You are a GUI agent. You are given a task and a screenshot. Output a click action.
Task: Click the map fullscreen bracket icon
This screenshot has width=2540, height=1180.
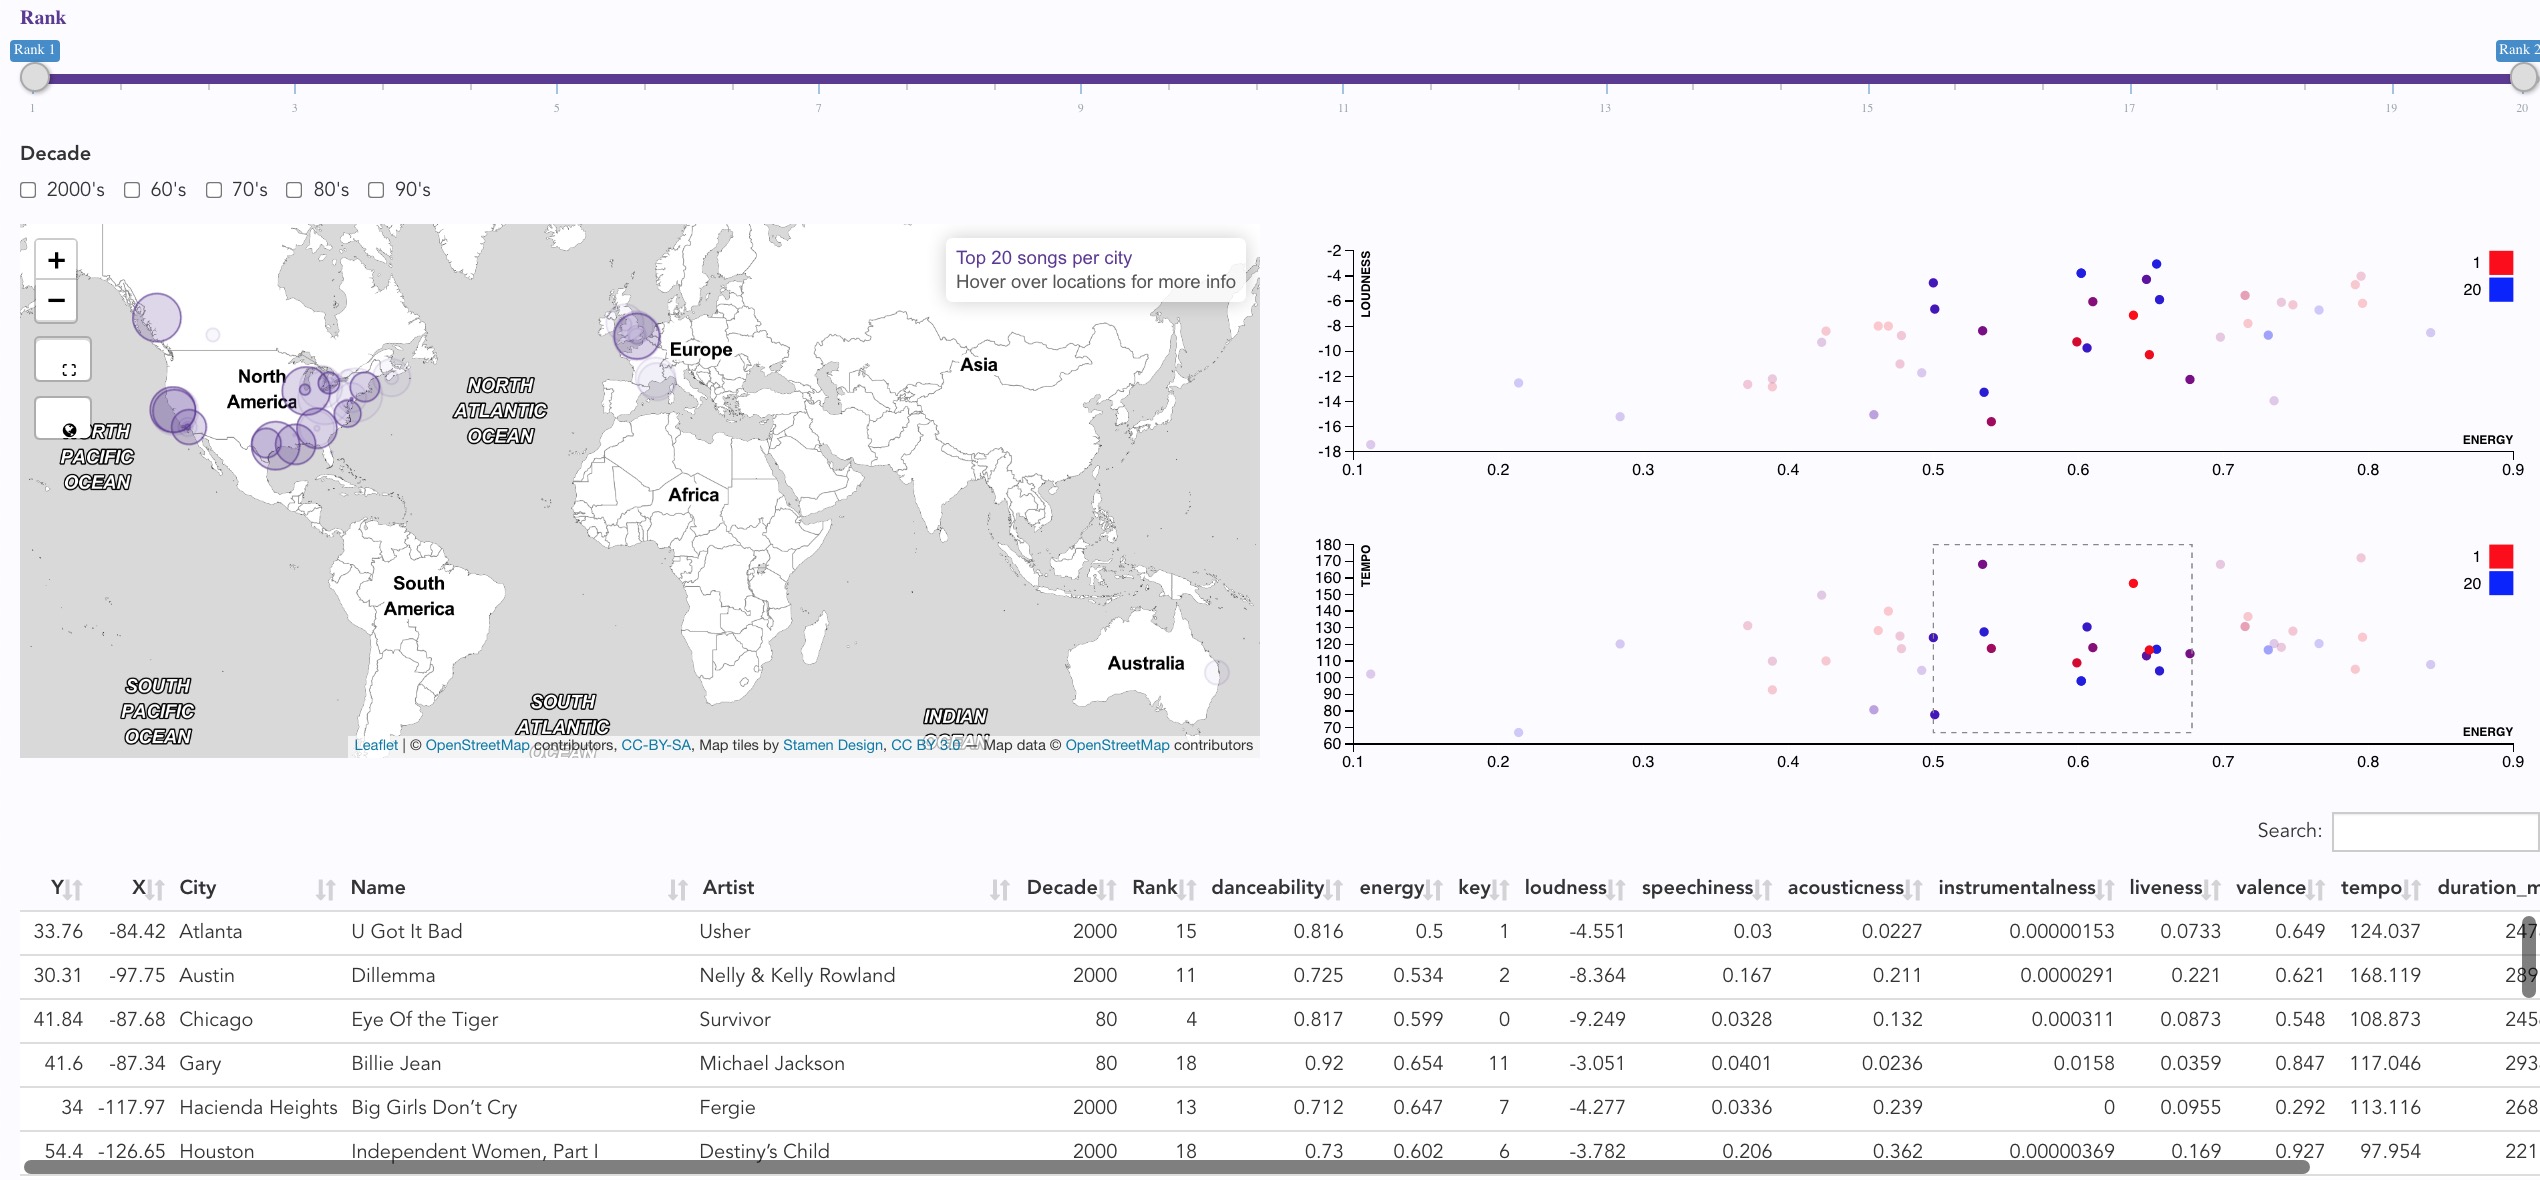tap(68, 369)
